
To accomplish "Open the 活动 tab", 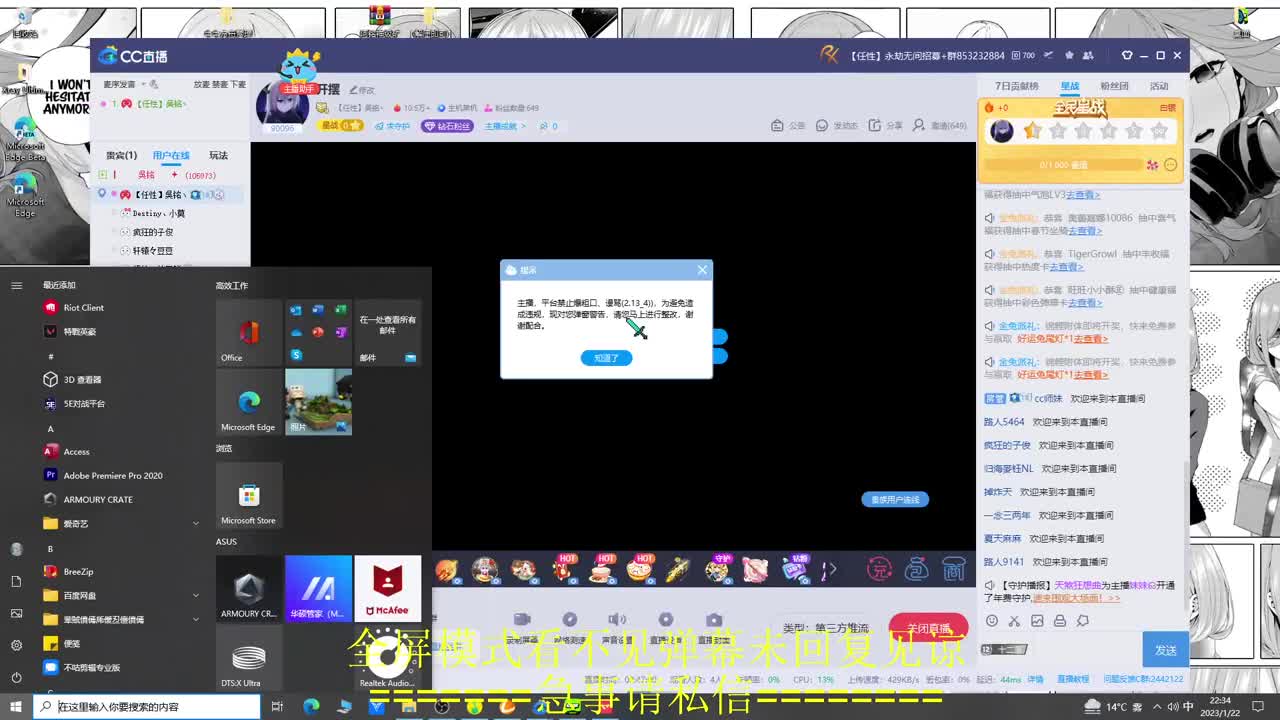I will [x=1159, y=86].
